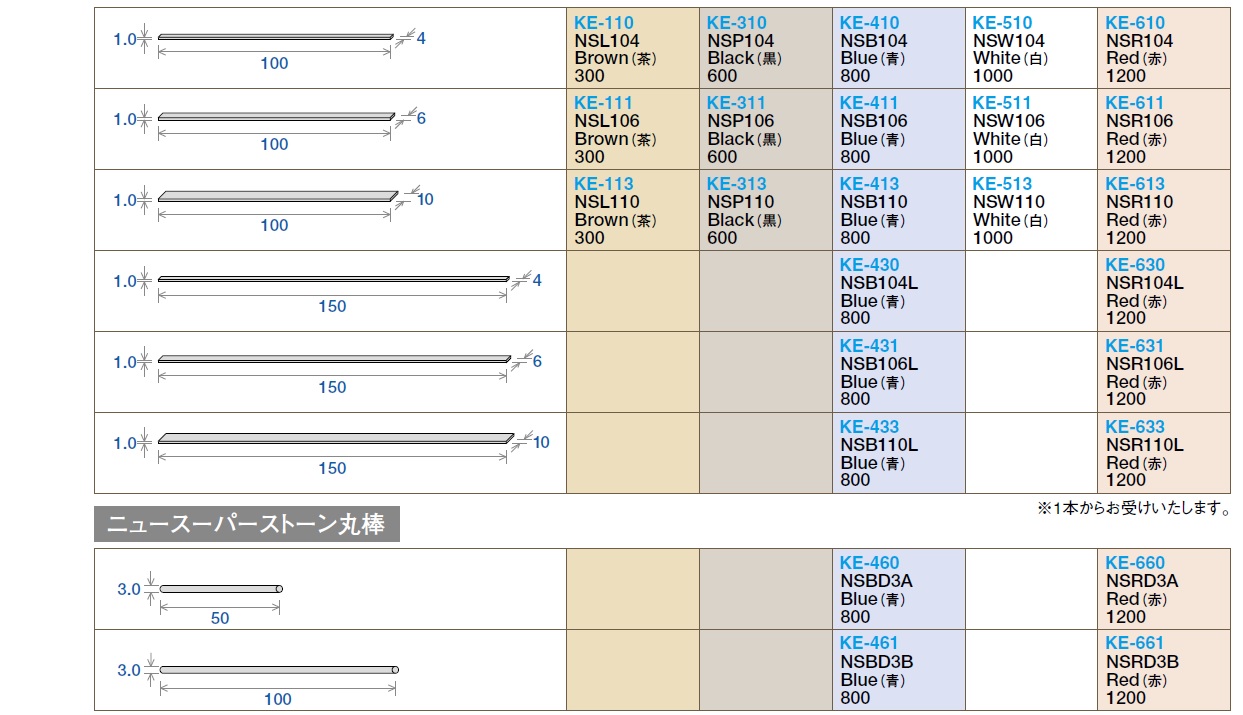Open product code KE-430
This screenshot has height=715, width=1243.
[x=869, y=266]
